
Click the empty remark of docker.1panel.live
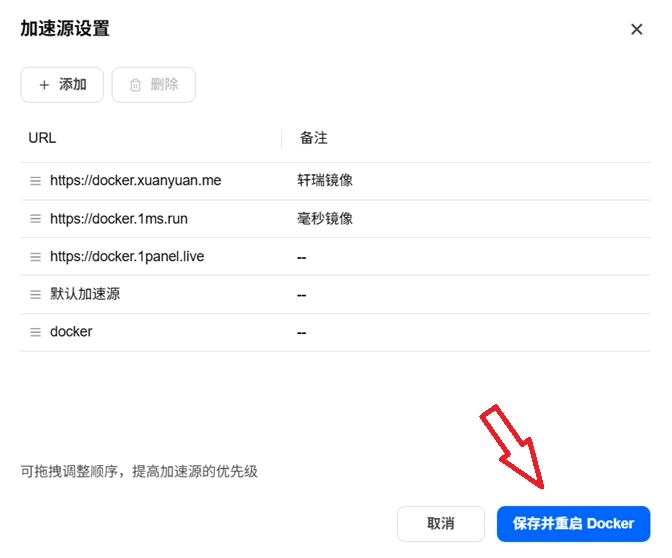[x=302, y=258]
